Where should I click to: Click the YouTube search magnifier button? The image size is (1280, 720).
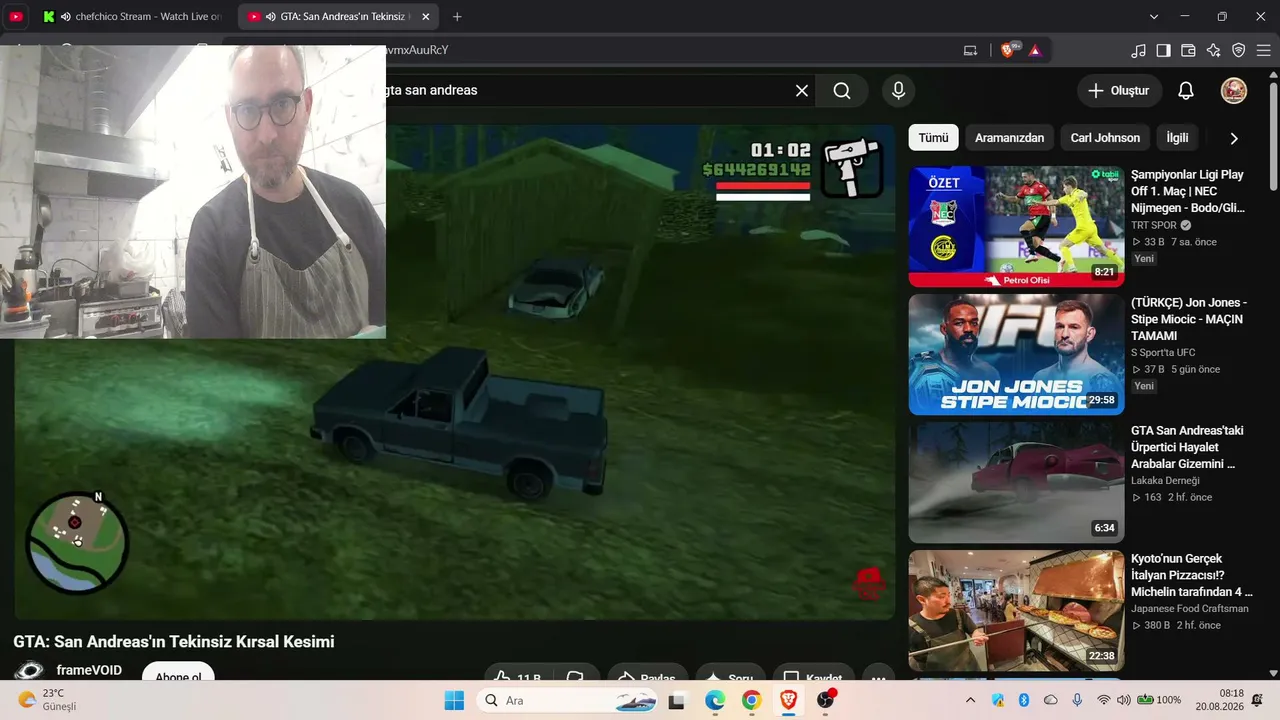tap(842, 91)
